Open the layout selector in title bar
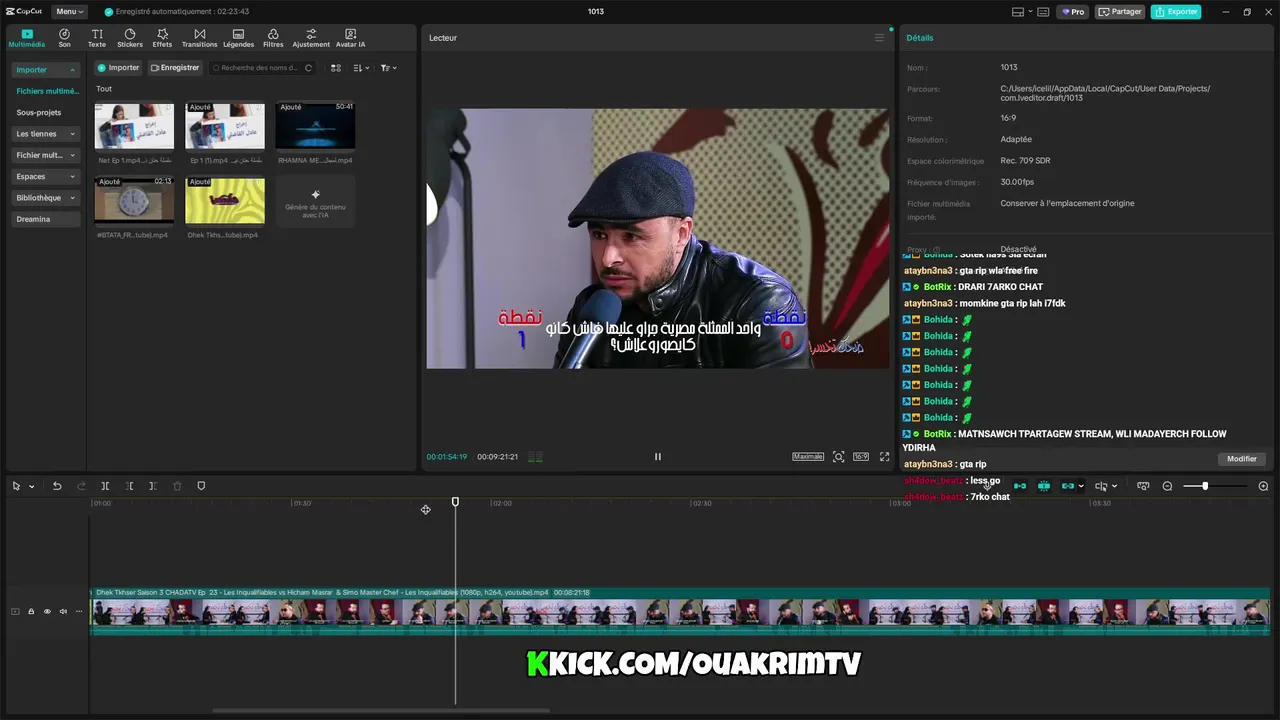Image resolution: width=1280 pixels, height=720 pixels. [x=1021, y=12]
